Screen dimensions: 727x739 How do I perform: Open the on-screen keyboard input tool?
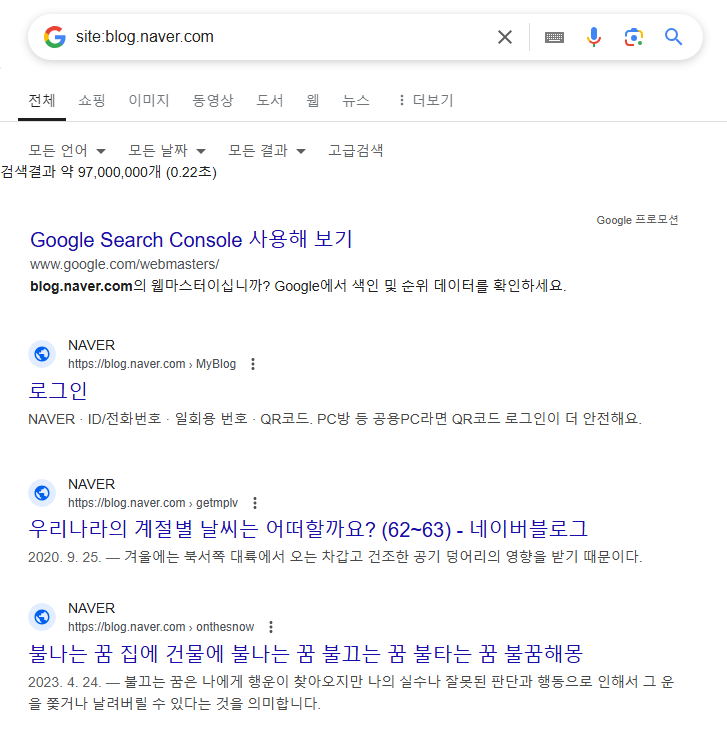pyautogui.click(x=554, y=37)
